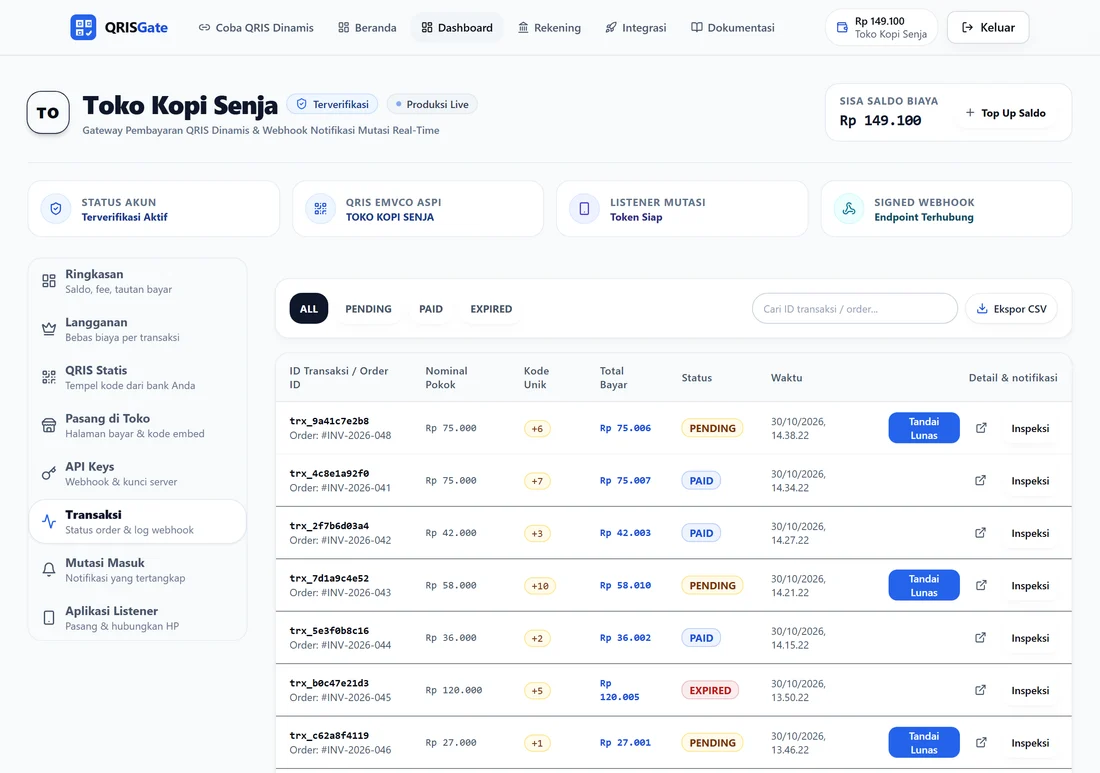Click the storefront icon next to Pasang di Toko
The width and height of the screenshot is (1100, 773).
[x=48, y=425]
